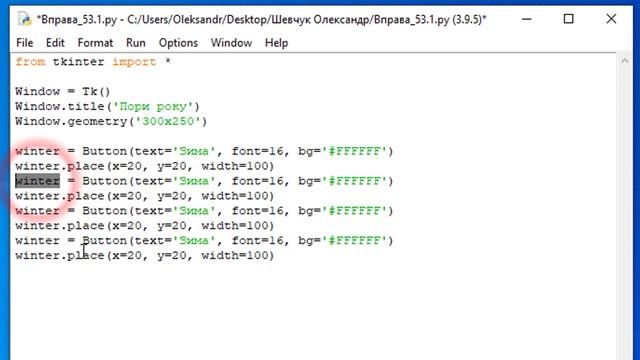
Task: Open the Run menu
Action: (x=136, y=43)
